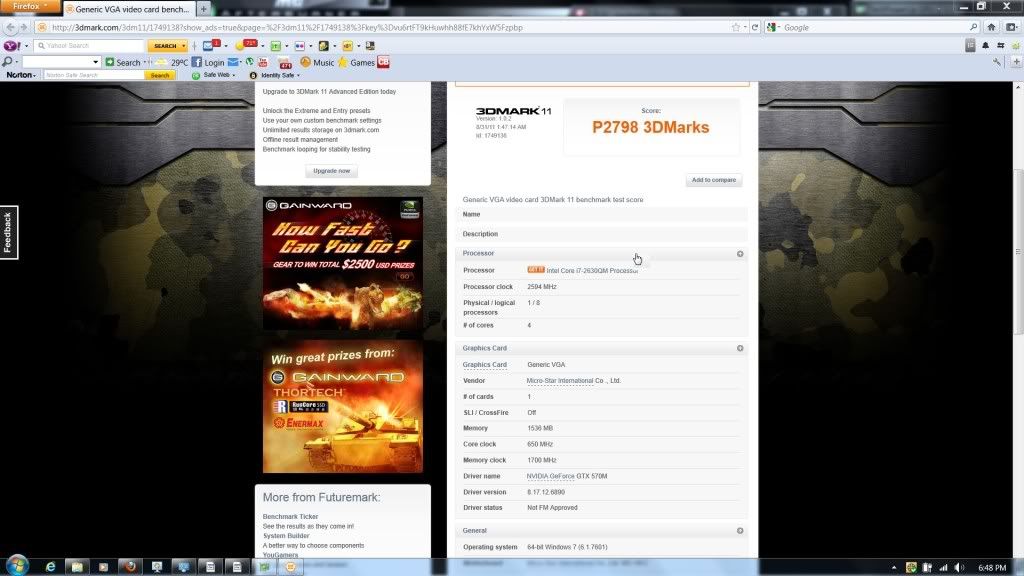
Task: Go to the browser home page icon
Action: pyautogui.click(x=991, y=27)
